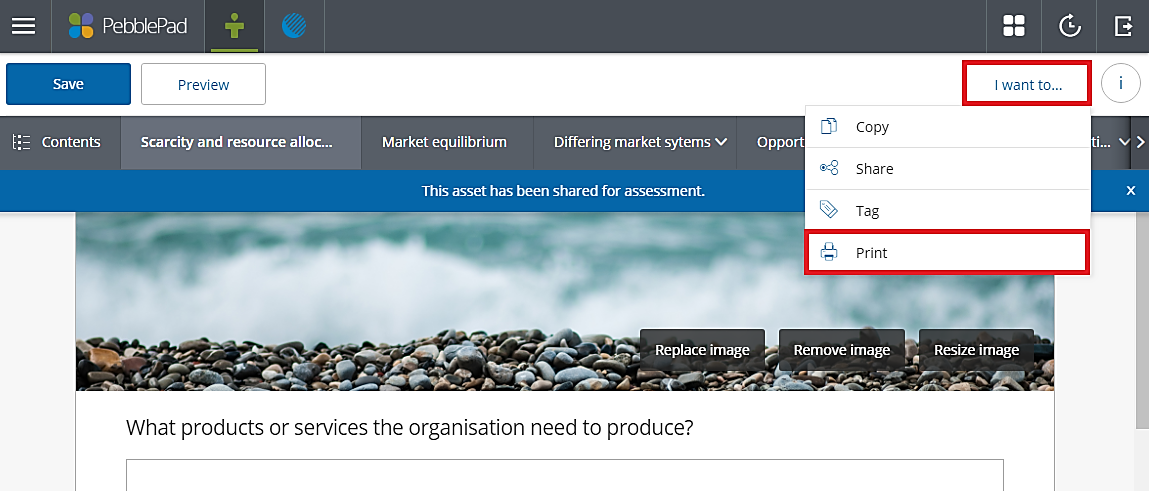This screenshot has width=1149, height=491.
Task: Open the blue striped ATLAS icon
Action: pos(294,26)
